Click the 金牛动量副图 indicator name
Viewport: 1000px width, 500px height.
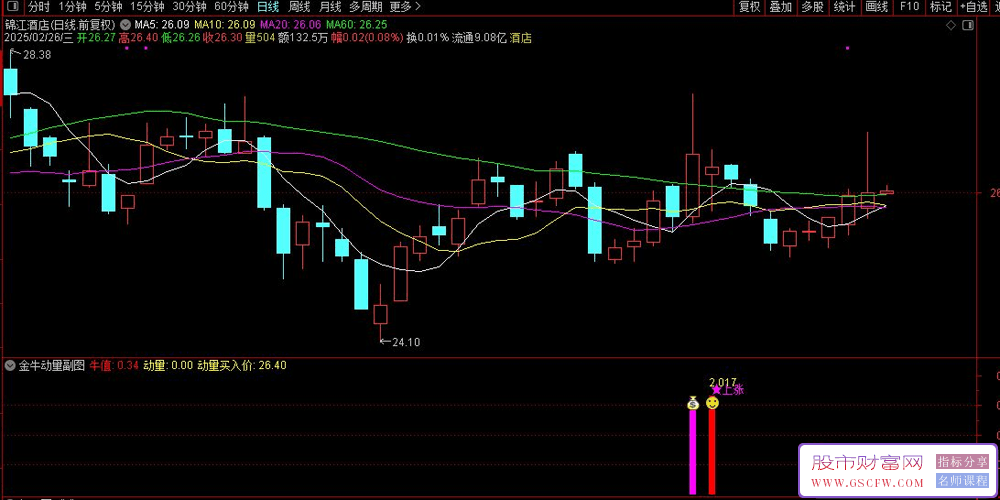pos(51,365)
